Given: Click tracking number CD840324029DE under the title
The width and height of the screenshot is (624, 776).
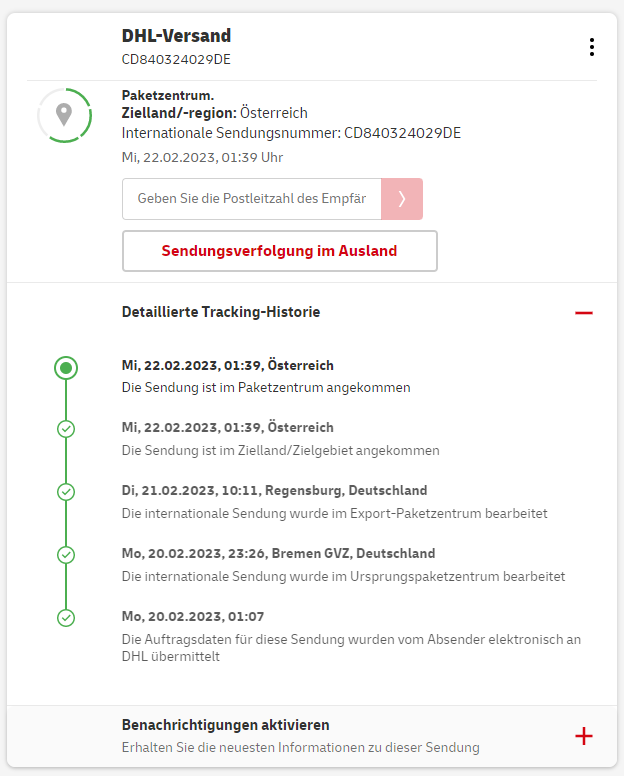Looking at the screenshot, I should pyautogui.click(x=176, y=59).
